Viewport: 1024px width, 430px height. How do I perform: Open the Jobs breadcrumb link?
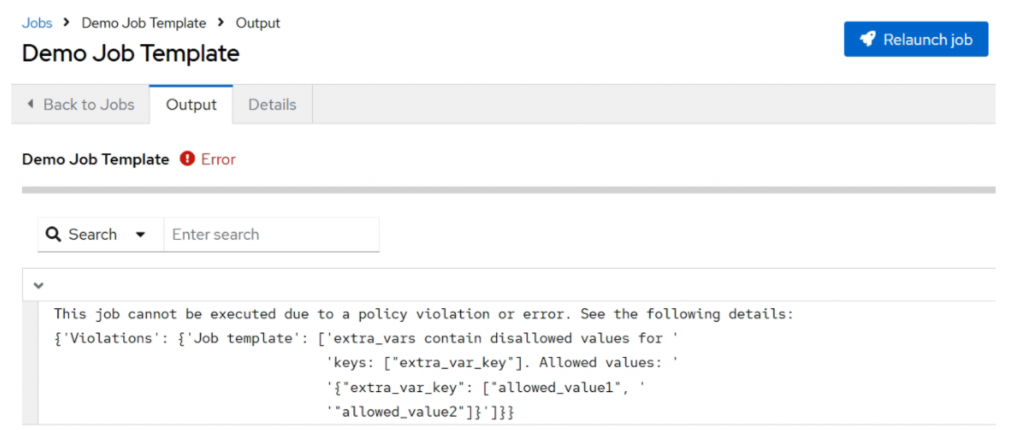[x=37, y=23]
